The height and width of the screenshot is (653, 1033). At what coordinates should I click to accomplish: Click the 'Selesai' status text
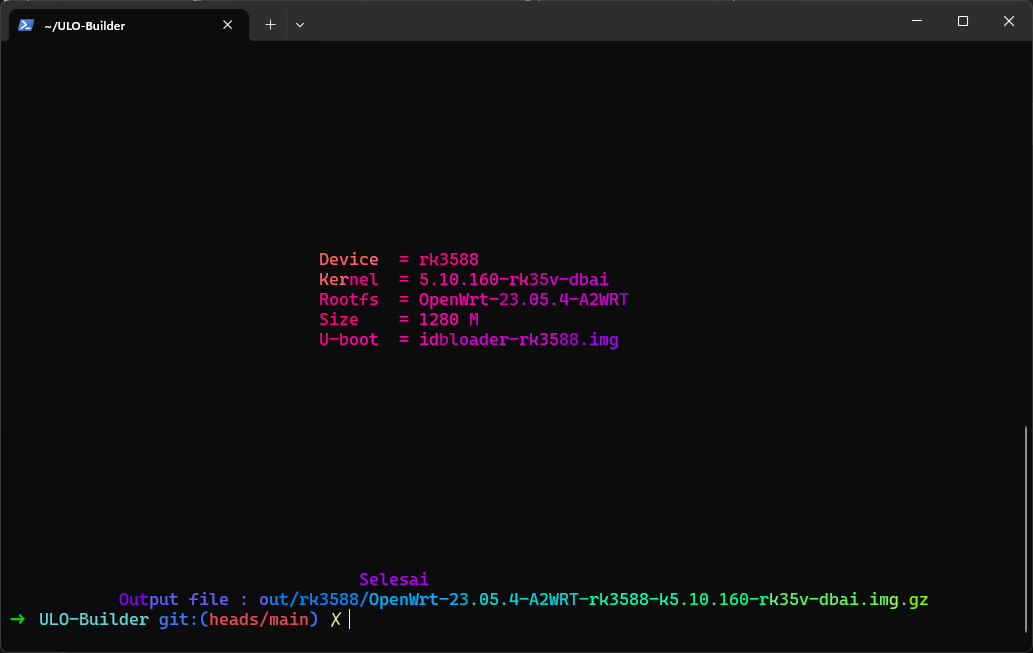click(x=394, y=579)
